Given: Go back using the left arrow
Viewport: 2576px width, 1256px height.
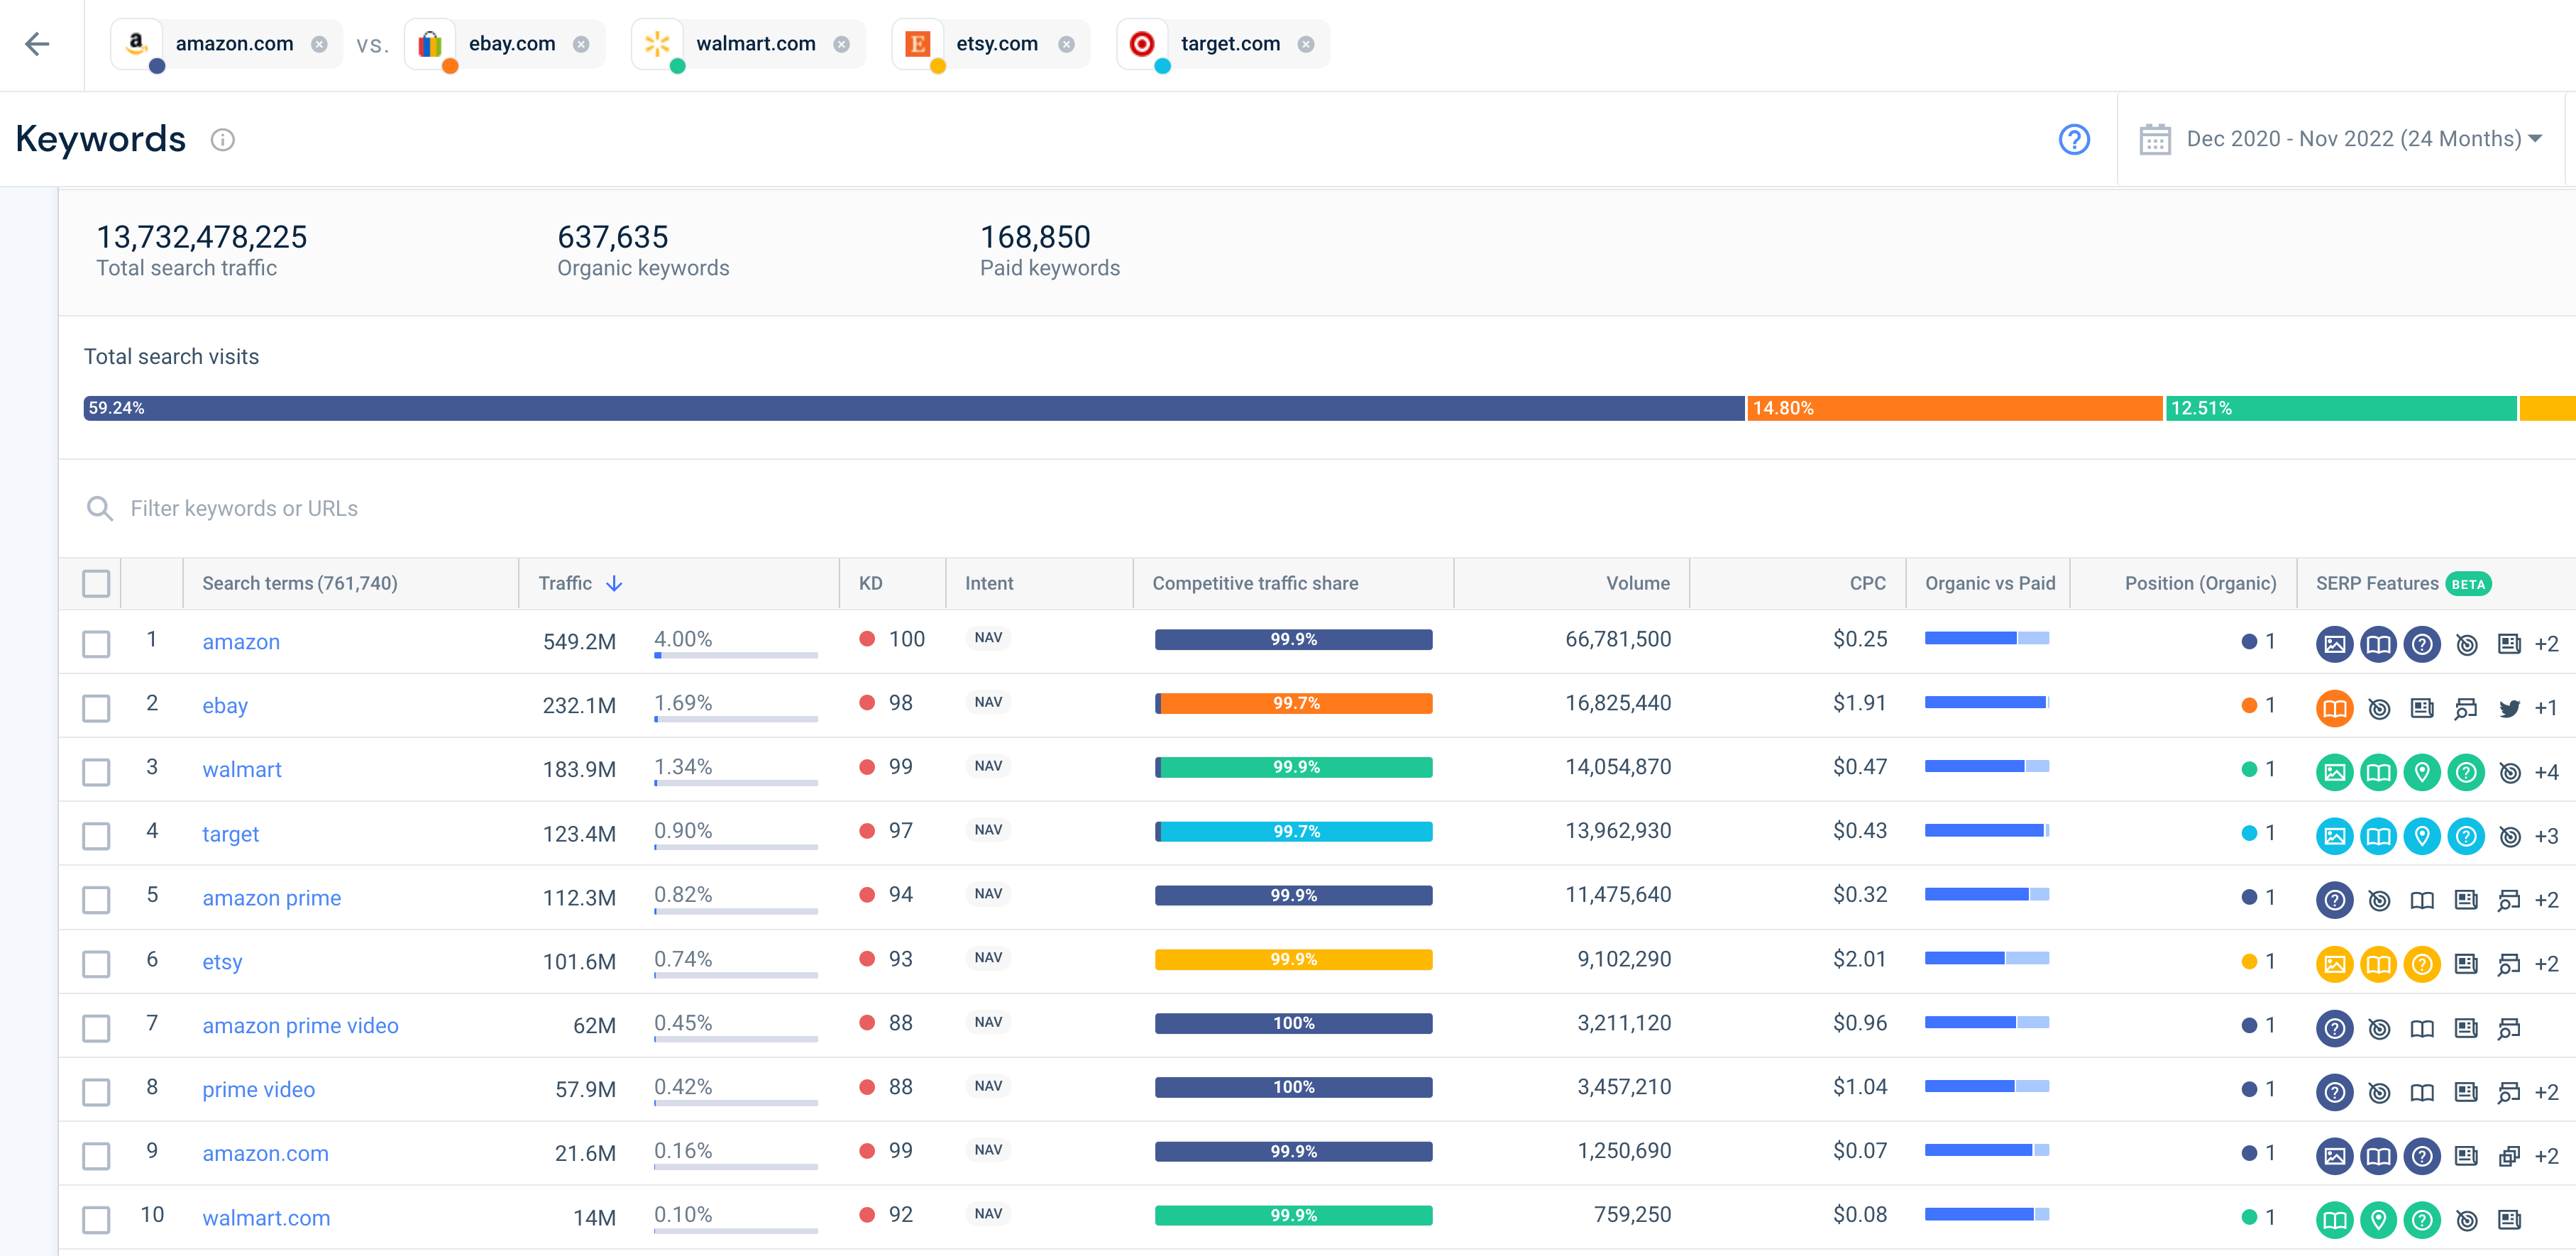Looking at the screenshot, I should (37, 44).
